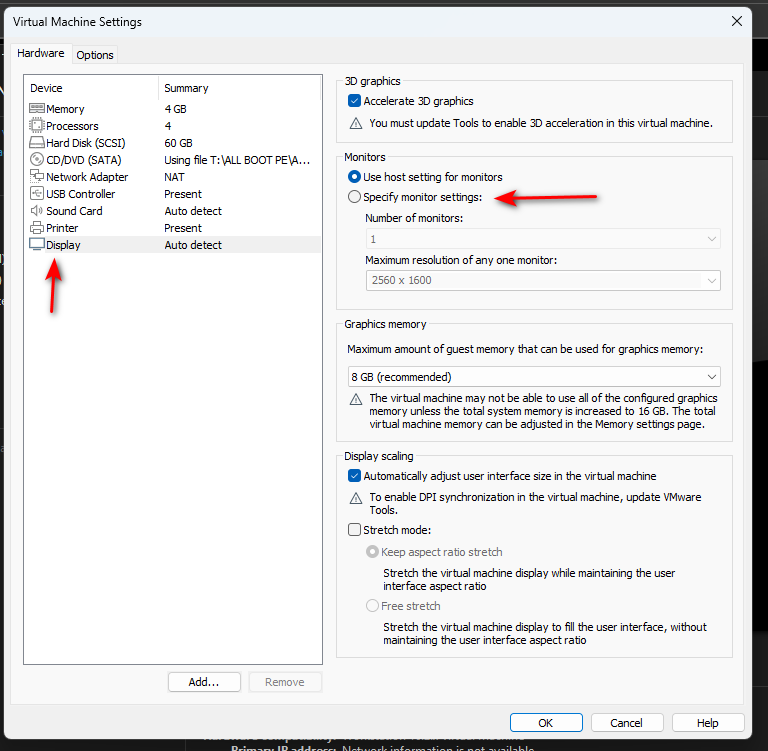Click the '60 GB' hard disk summary
Image resolution: width=768 pixels, height=751 pixels.
pyautogui.click(x=179, y=143)
